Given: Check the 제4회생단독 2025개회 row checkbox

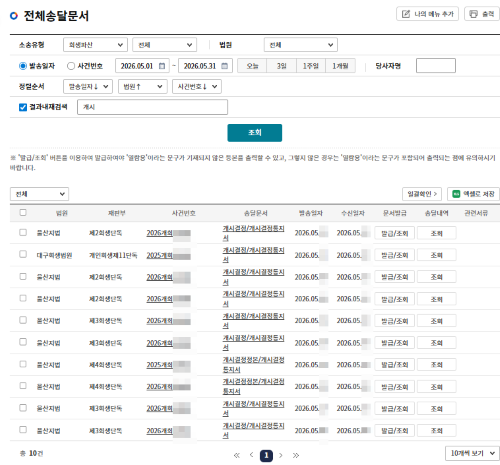Looking at the screenshot, I should coord(23,364).
